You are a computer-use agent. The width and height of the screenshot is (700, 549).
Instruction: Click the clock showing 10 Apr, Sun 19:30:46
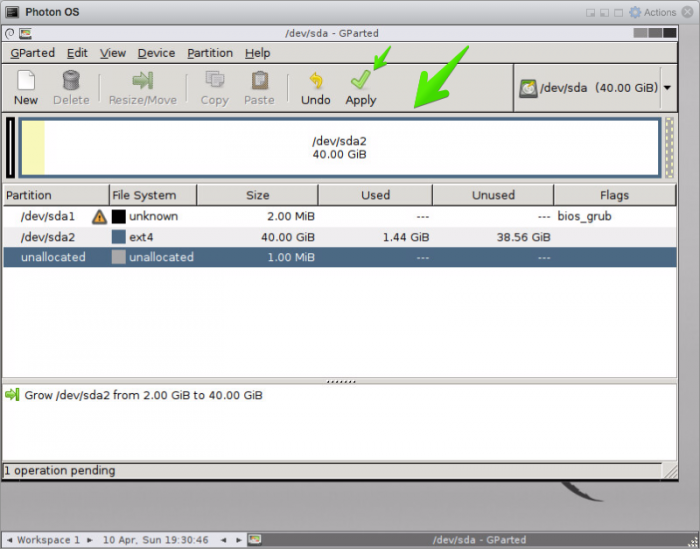click(155, 540)
